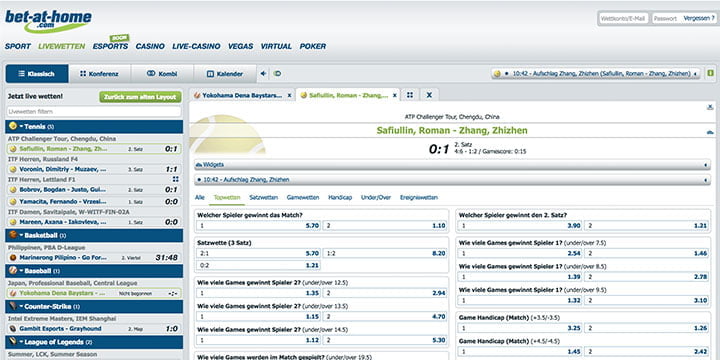Click the bet-at-home.com logo

(48, 21)
